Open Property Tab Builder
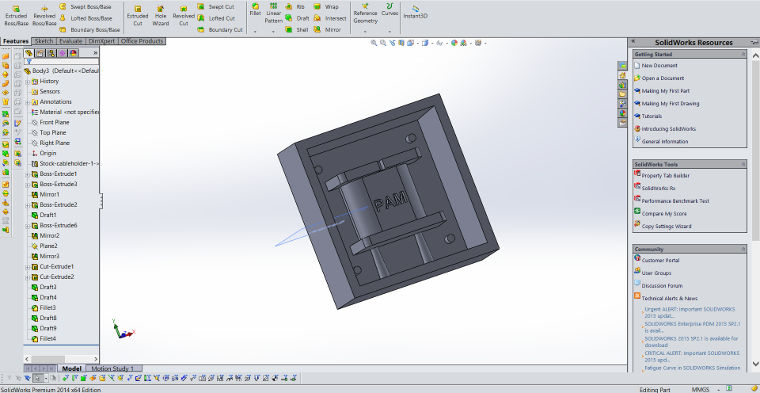The image size is (760, 393). click(665, 175)
